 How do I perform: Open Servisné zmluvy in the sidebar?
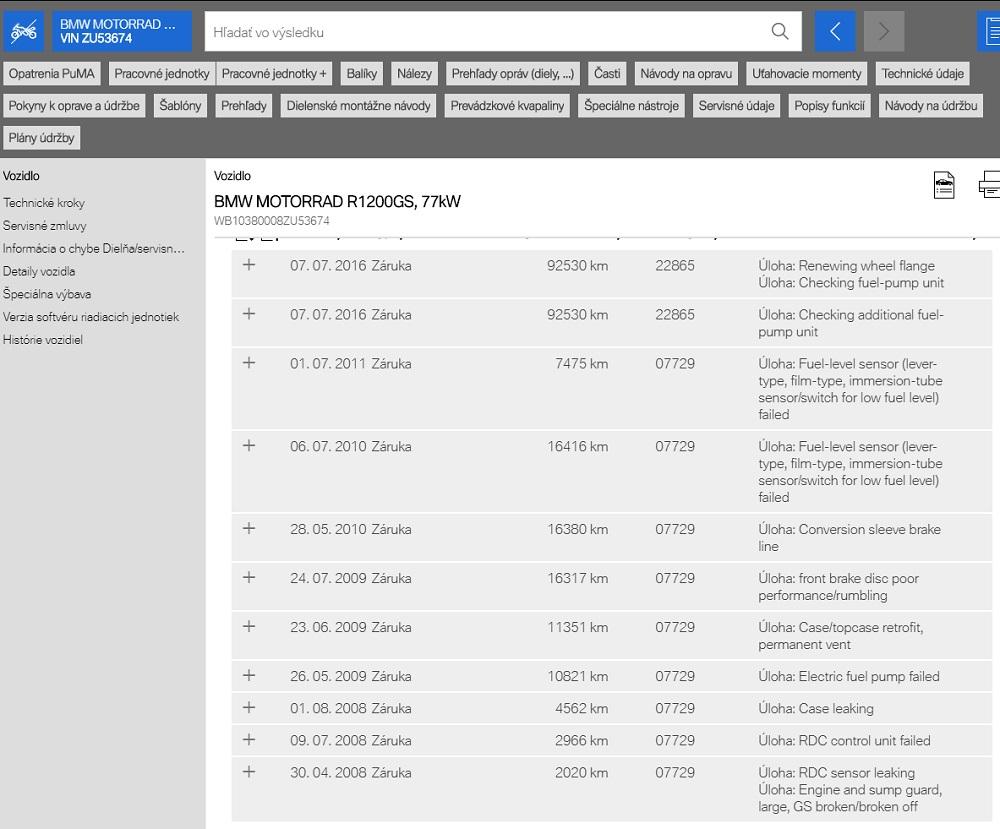[x=44, y=226]
